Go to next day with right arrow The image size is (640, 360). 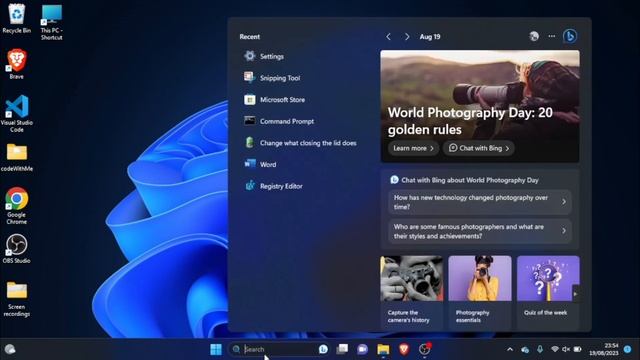(x=407, y=37)
